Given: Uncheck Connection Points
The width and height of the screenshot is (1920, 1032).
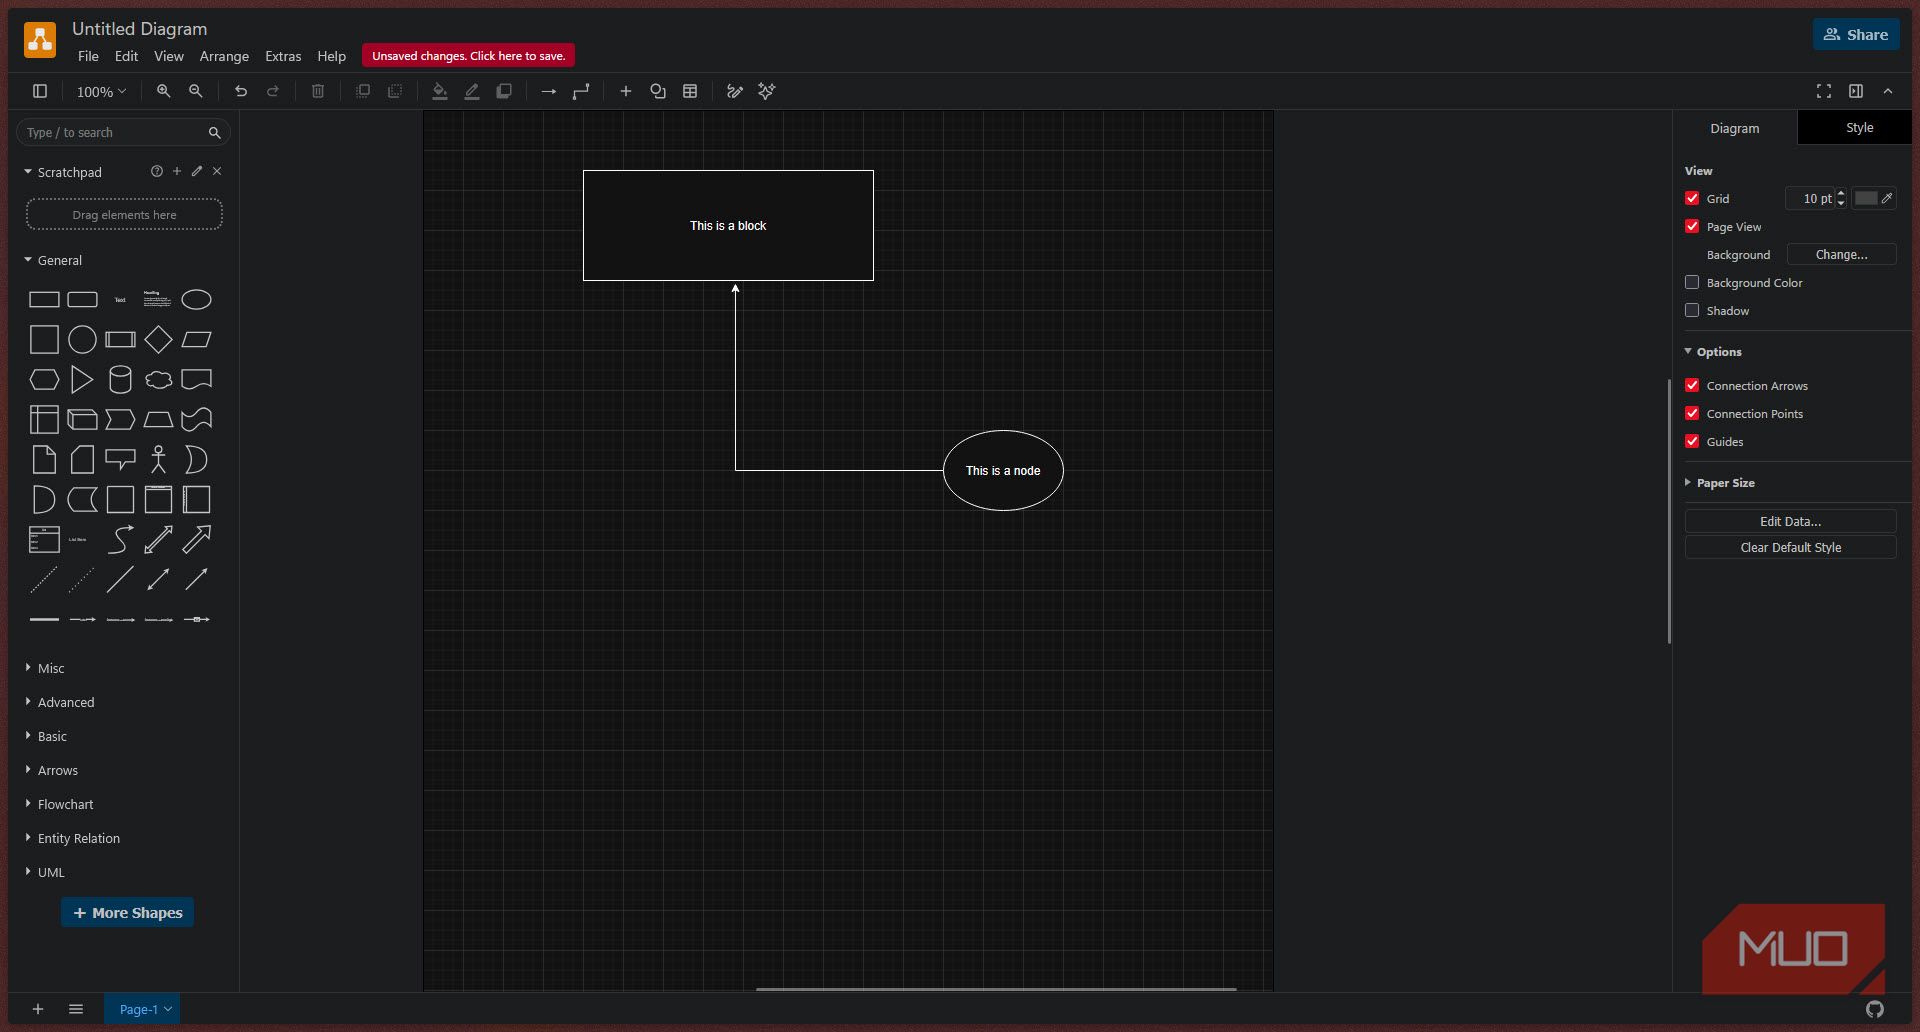Looking at the screenshot, I should coord(1692,413).
